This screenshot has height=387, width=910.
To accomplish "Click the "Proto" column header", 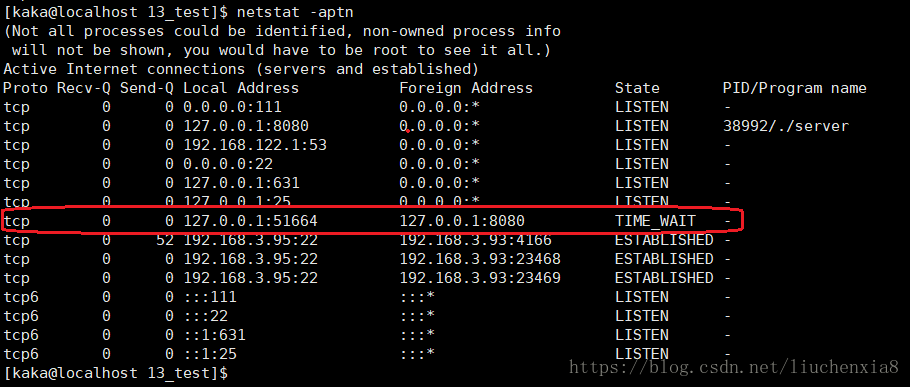I will point(26,88).
